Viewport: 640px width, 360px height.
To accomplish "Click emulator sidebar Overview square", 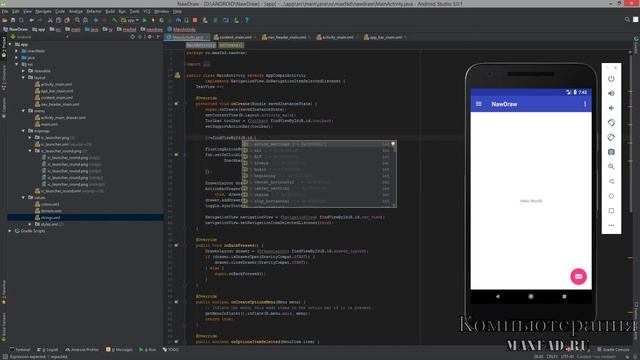I will (611, 211).
